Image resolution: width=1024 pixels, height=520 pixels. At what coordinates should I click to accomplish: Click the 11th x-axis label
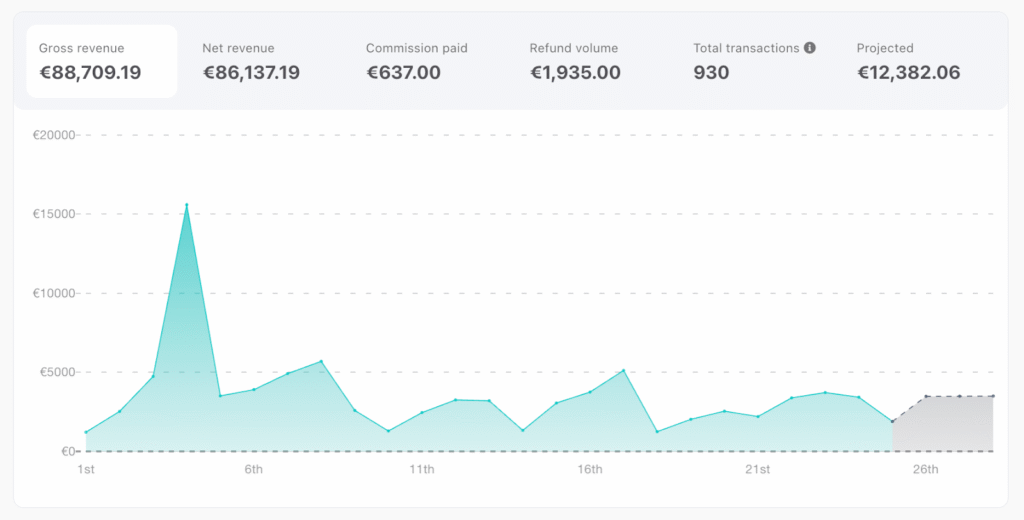(421, 470)
